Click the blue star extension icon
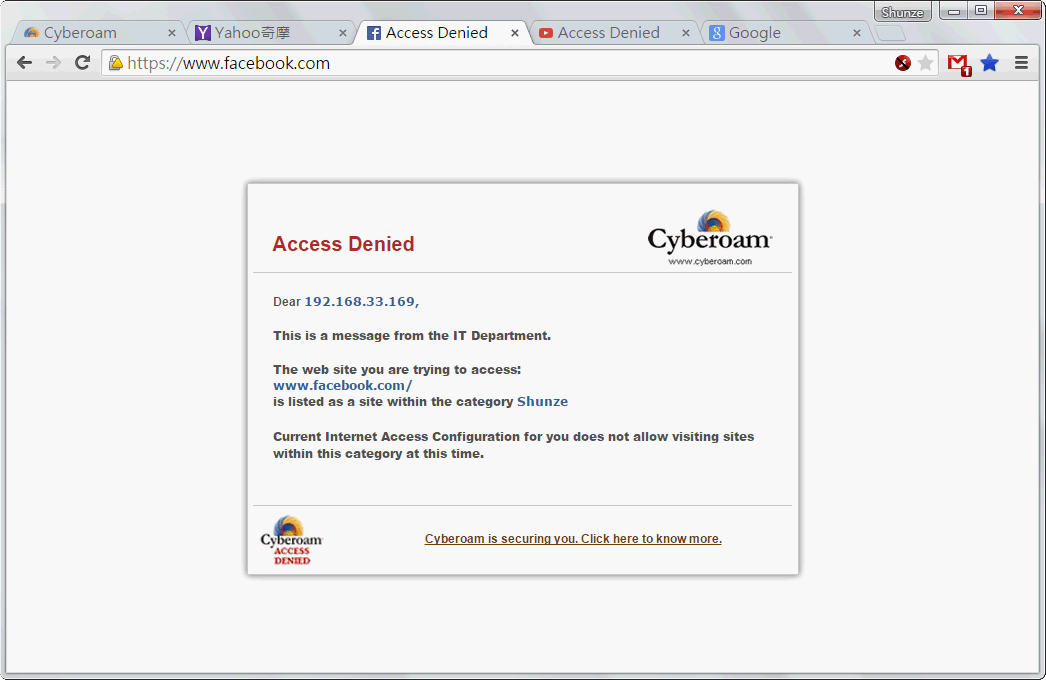The image size is (1046, 680). tap(990, 63)
